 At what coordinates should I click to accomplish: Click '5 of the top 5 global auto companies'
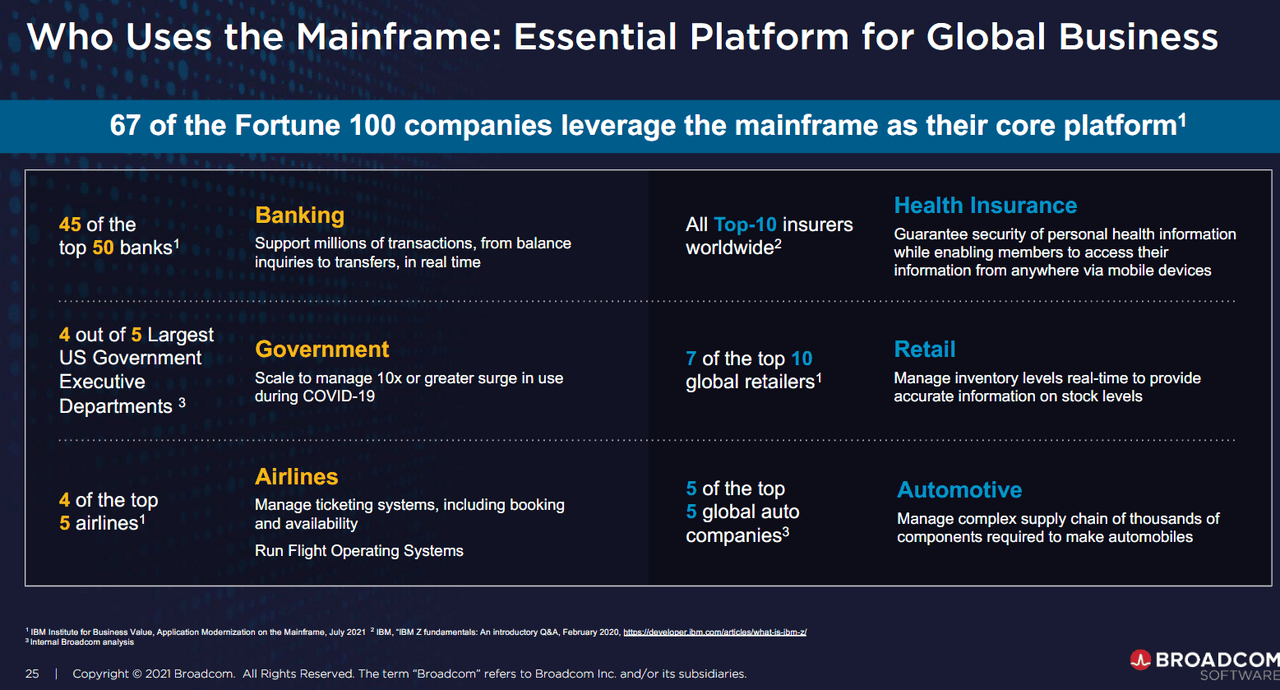point(742,512)
